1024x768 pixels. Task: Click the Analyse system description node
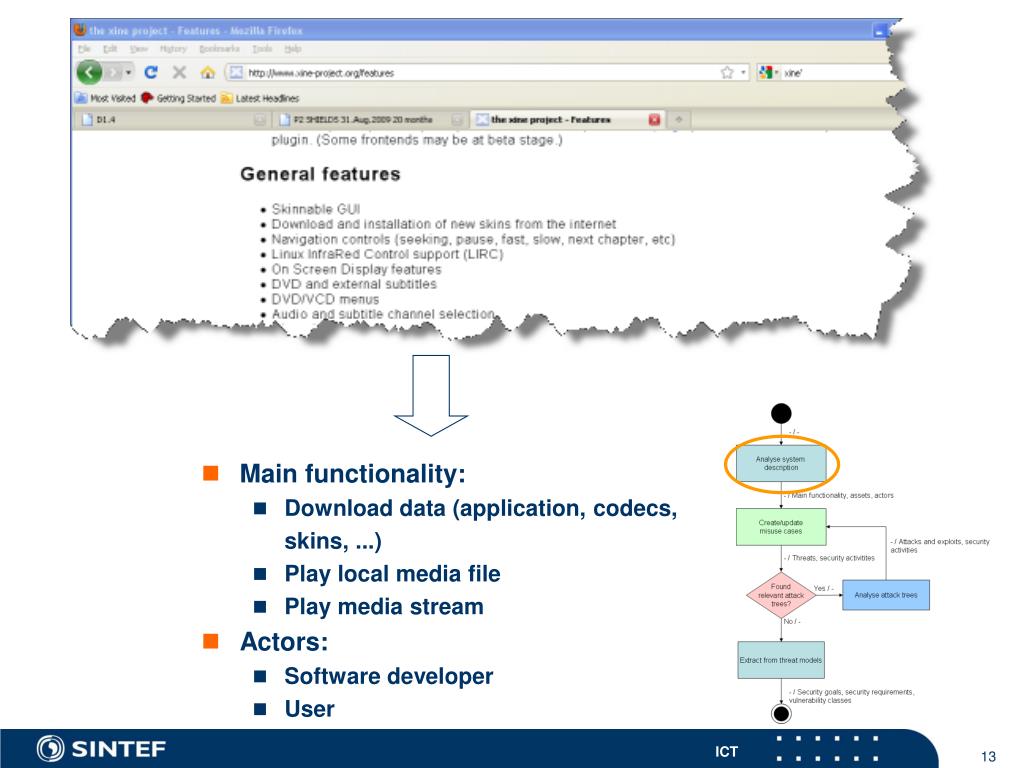(x=781, y=464)
